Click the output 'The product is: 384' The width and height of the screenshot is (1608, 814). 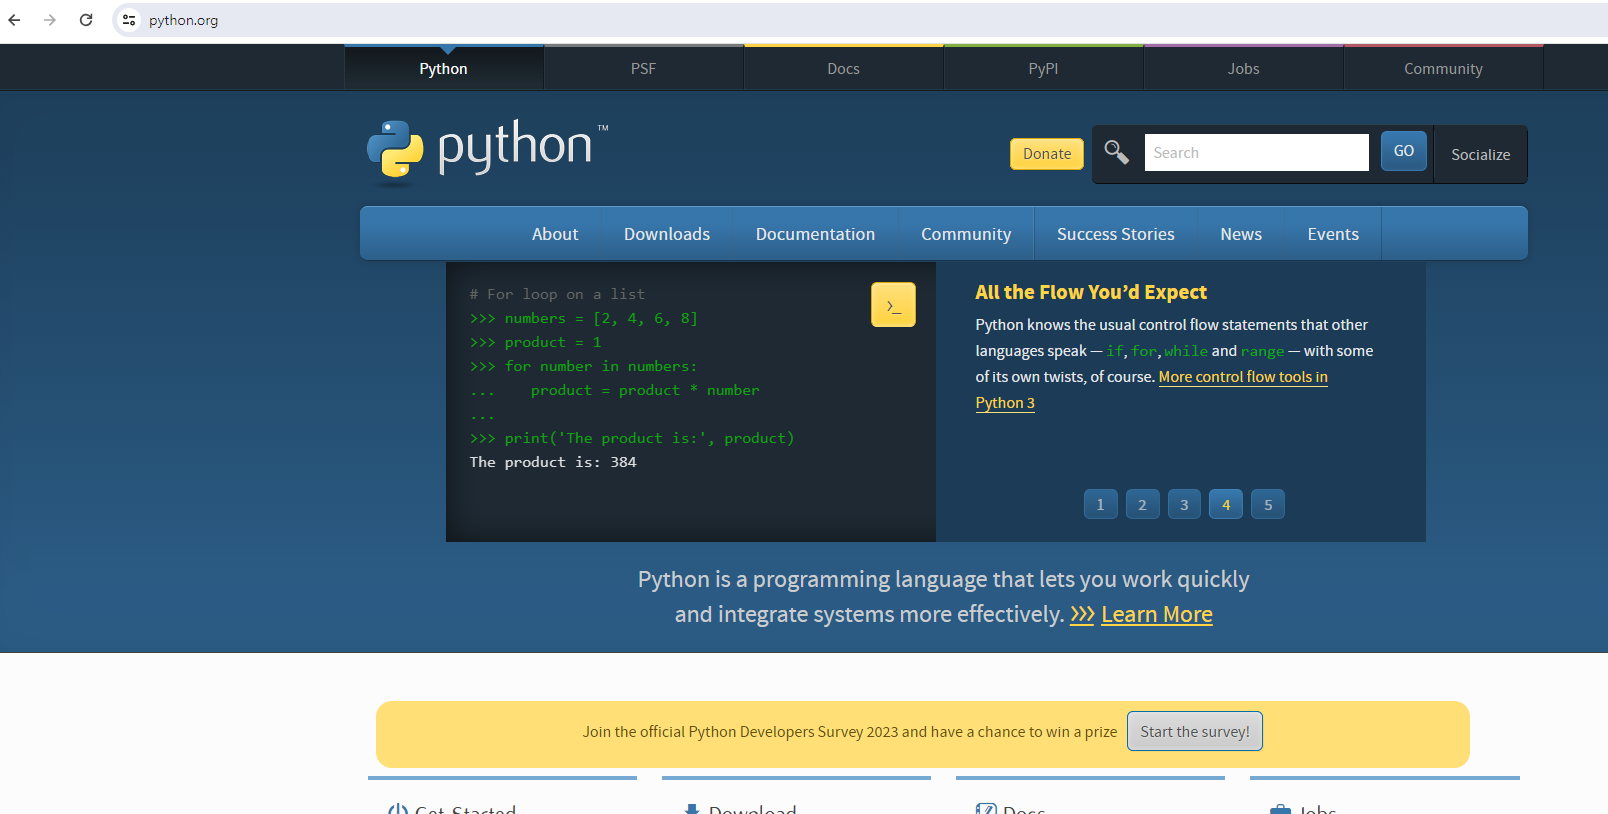coord(553,462)
